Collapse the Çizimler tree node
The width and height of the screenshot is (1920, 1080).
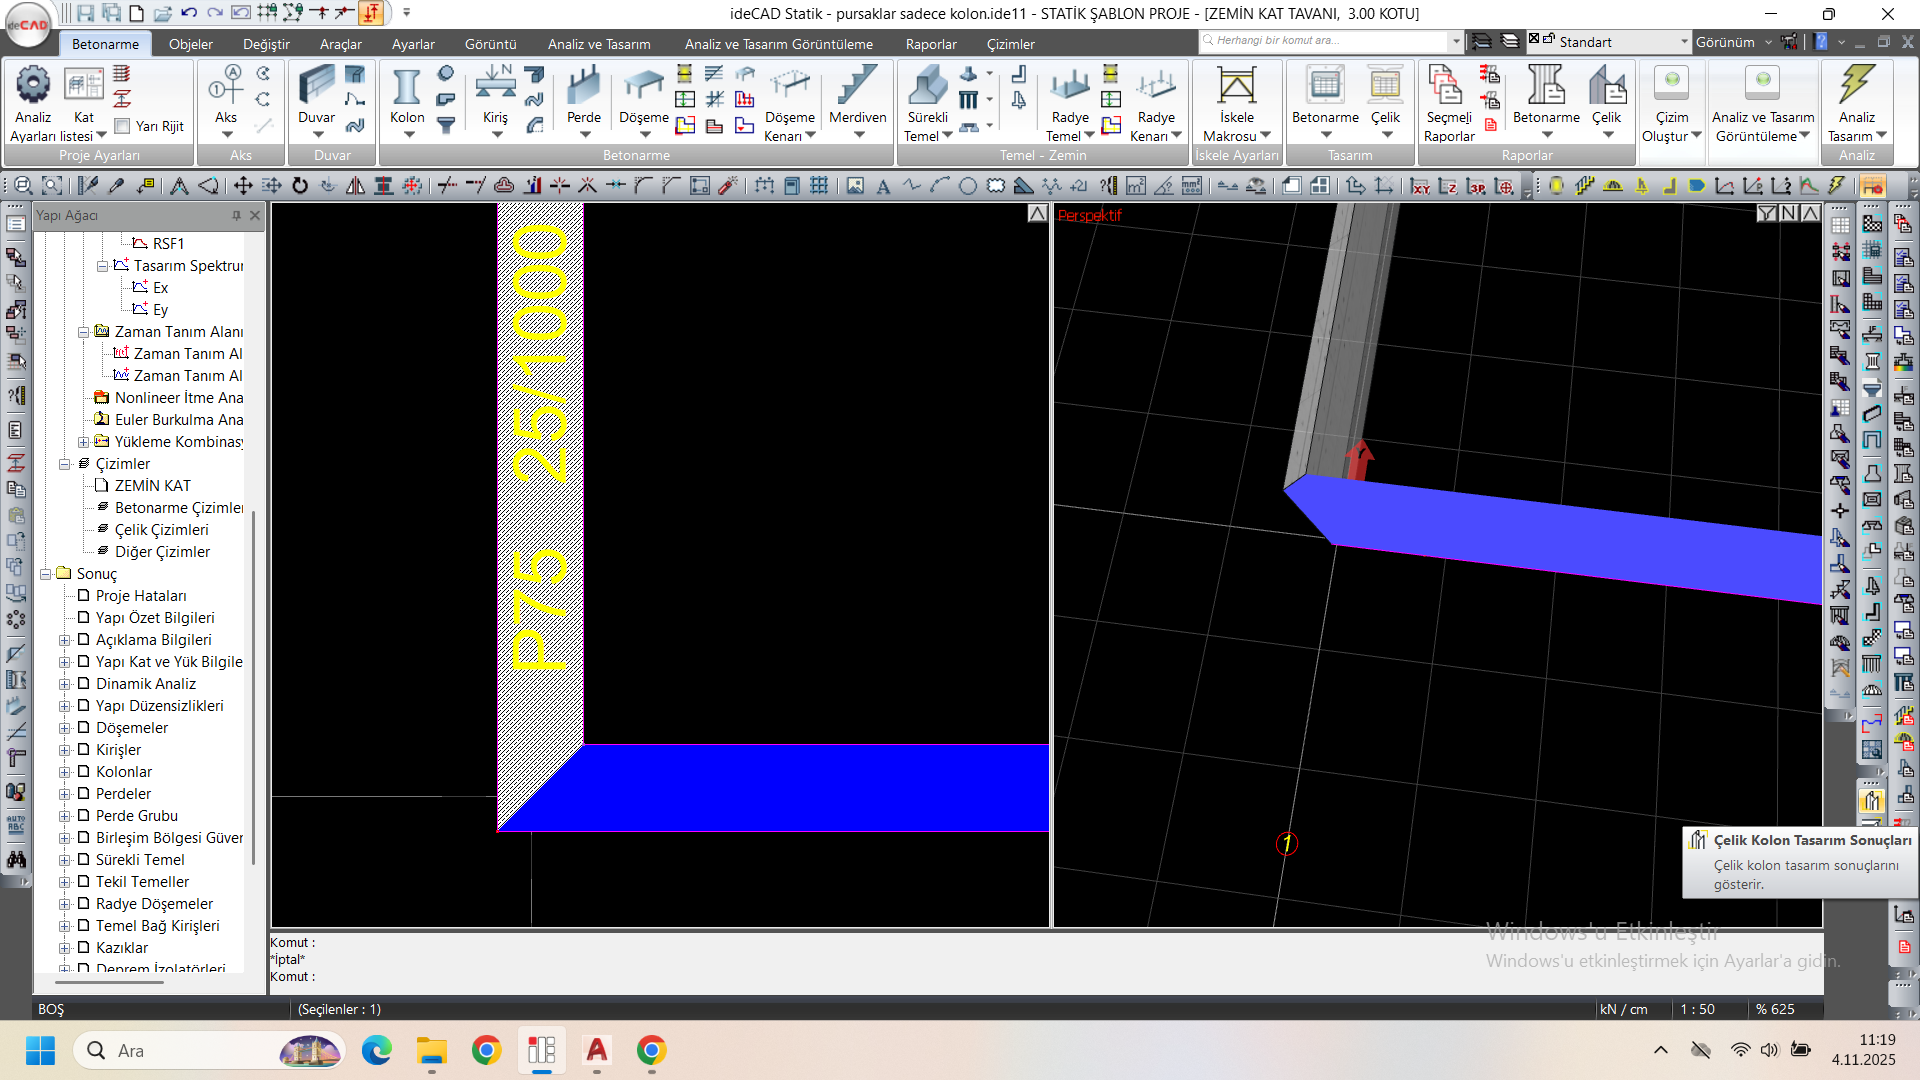pos(65,464)
